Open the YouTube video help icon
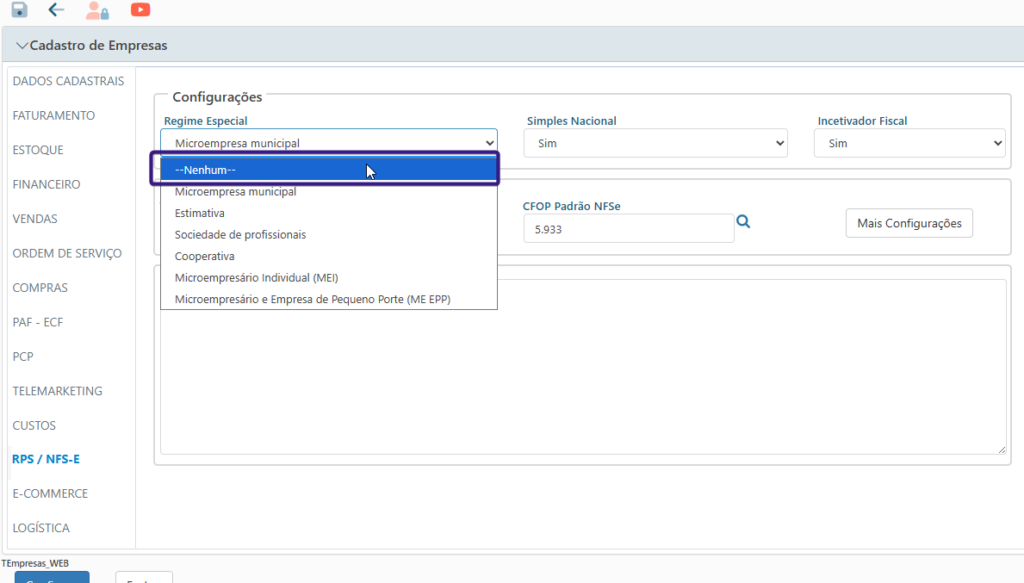1024x583 pixels. coord(141,10)
